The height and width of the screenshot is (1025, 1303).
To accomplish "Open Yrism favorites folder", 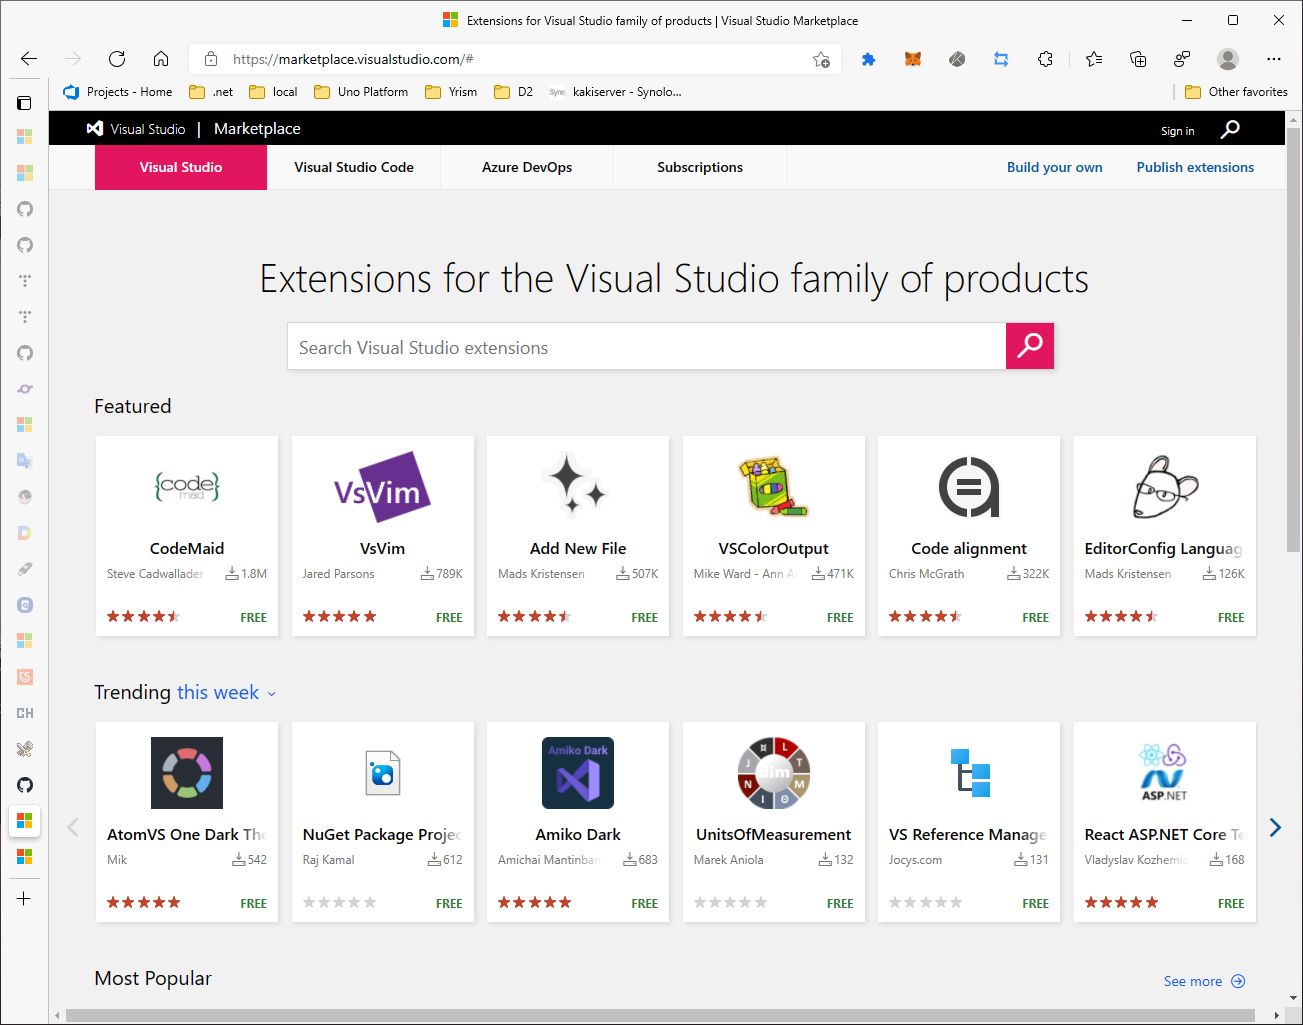I will point(451,92).
